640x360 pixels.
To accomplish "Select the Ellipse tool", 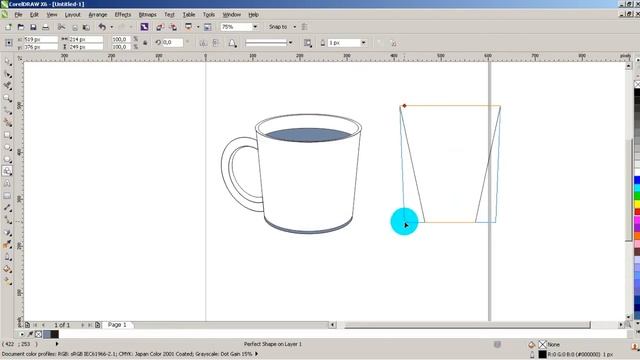I will 7,147.
